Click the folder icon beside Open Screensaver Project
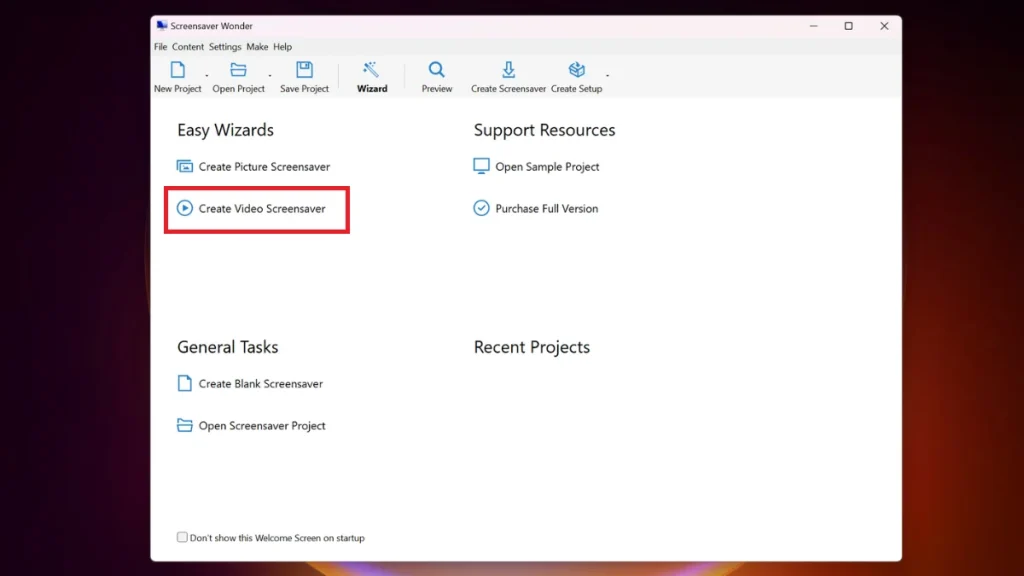 point(185,425)
